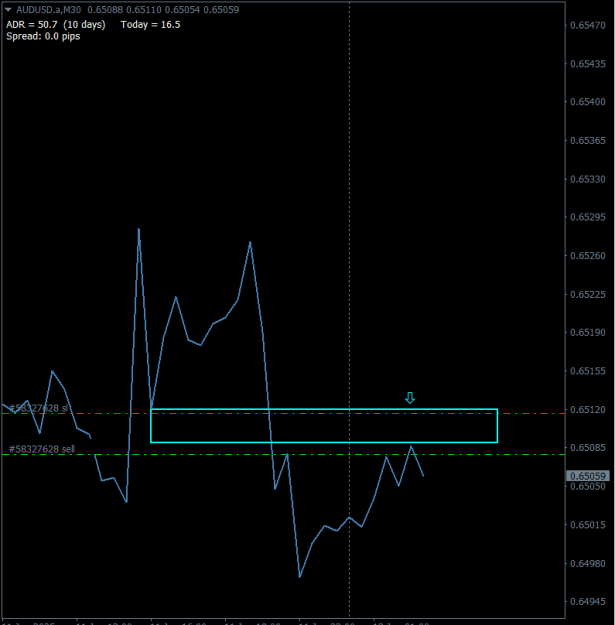The image size is (615, 625).
Task: Click the open price 0.65088 in header
Action: [x=105, y=10]
